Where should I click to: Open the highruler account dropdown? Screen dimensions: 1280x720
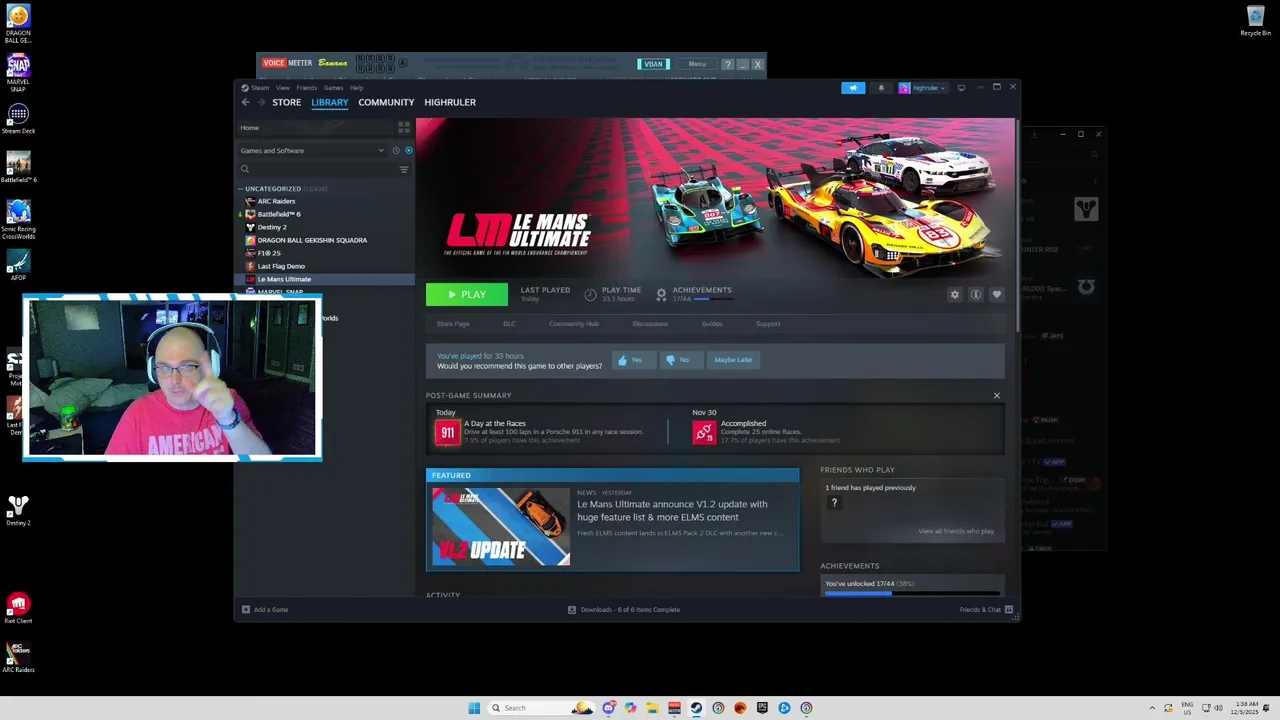click(x=922, y=88)
